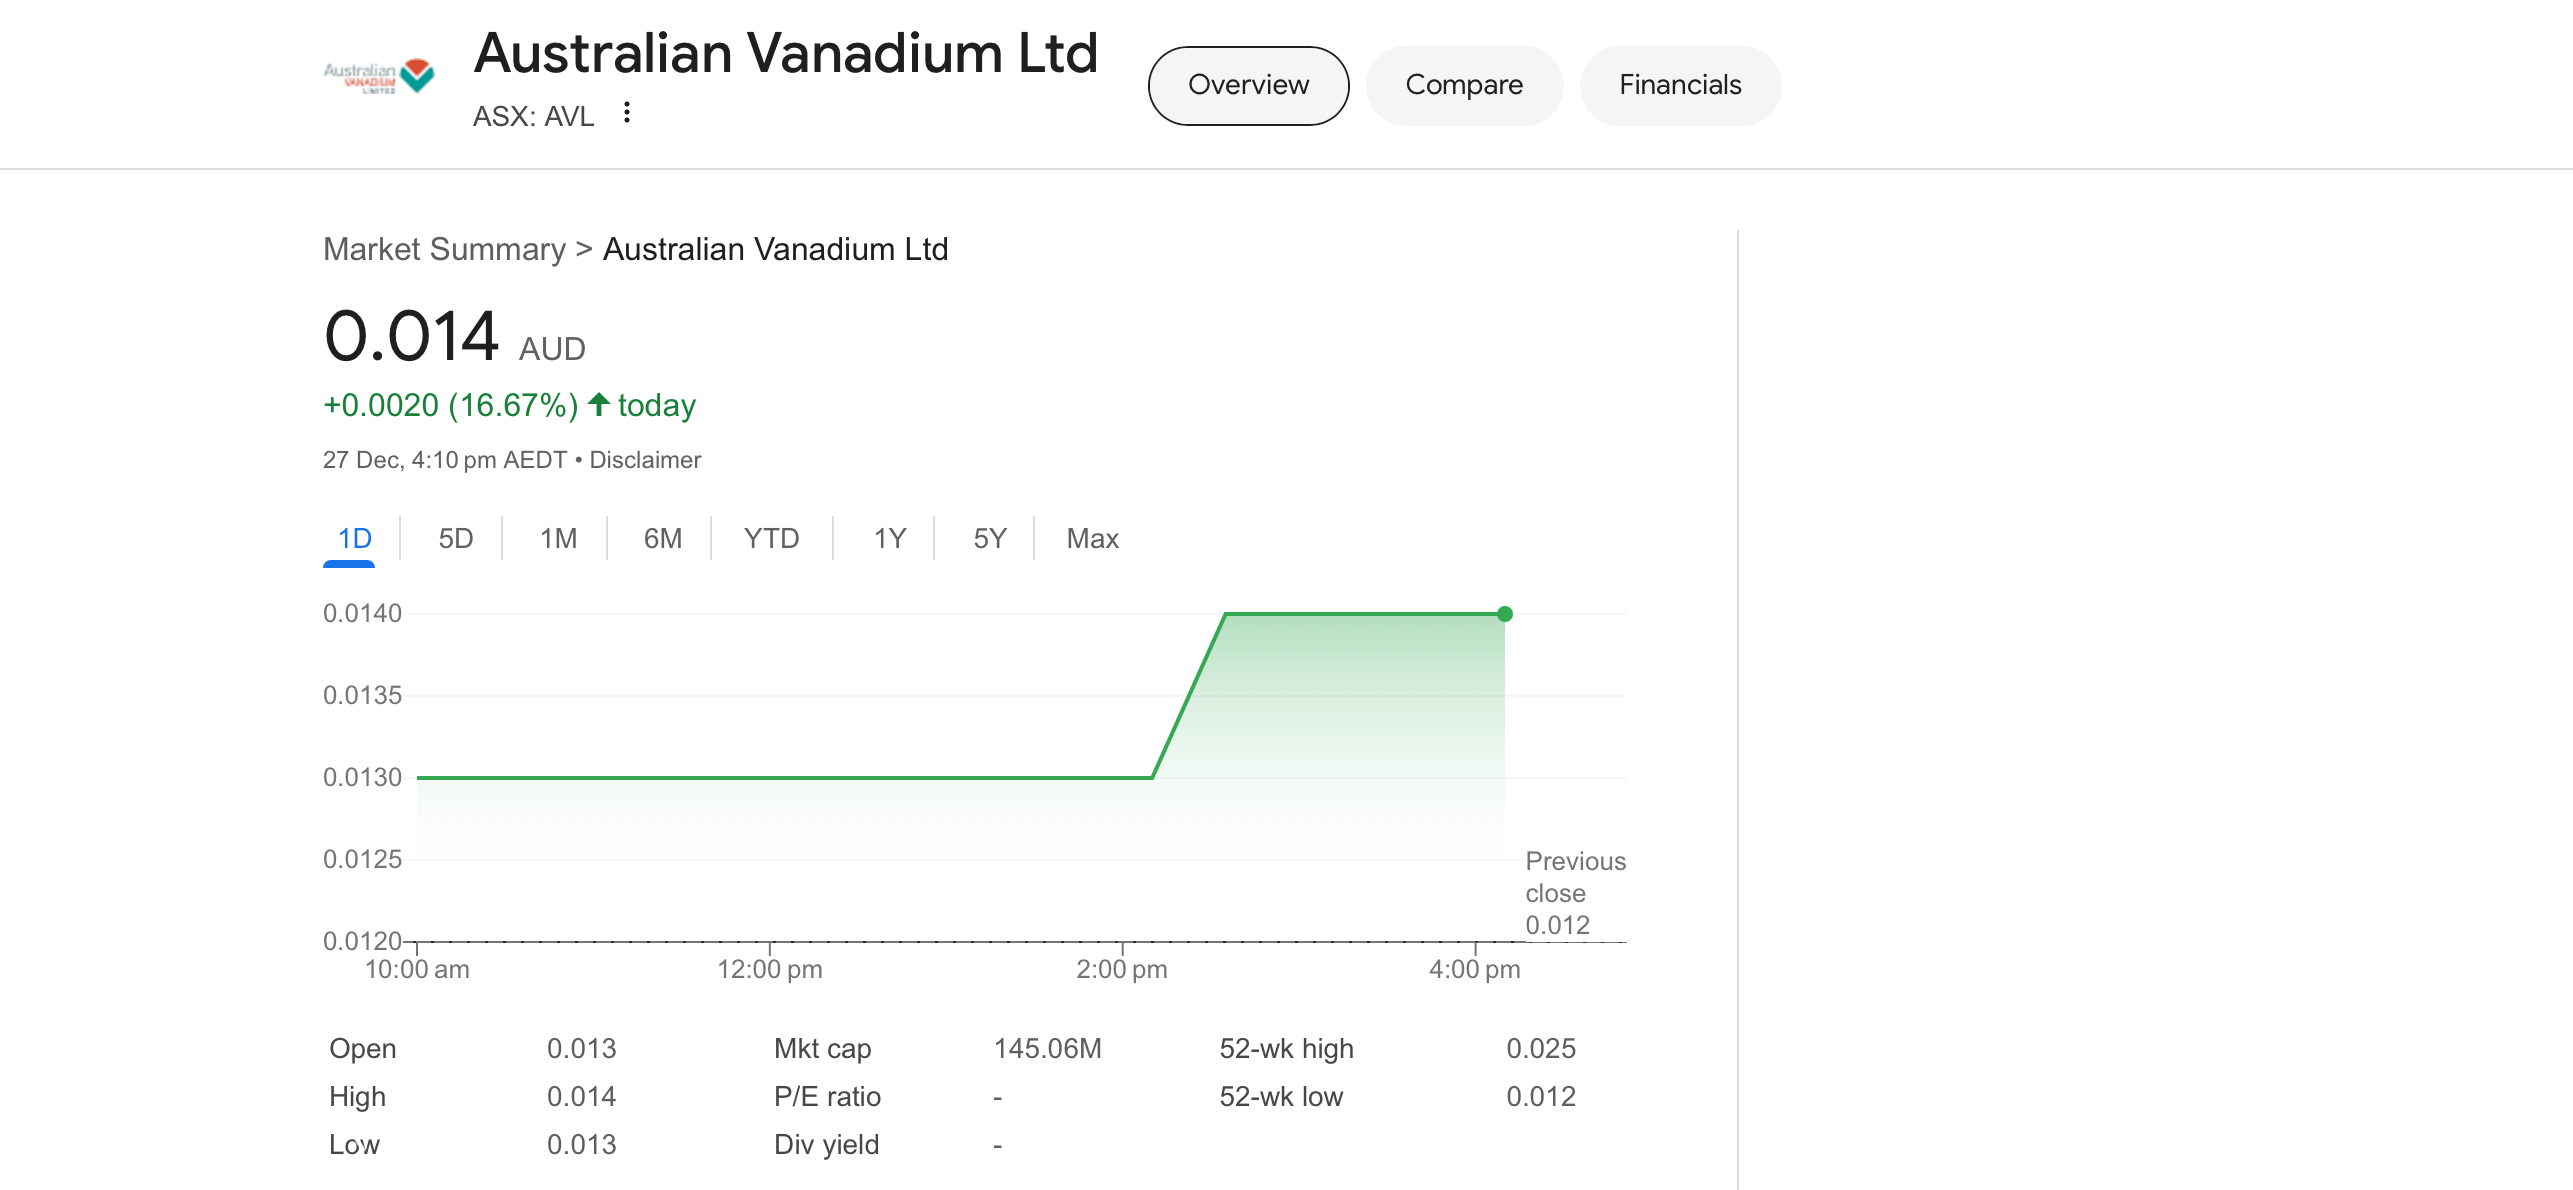This screenshot has height=1190, width=2573.
Task: Switch to the 5Y chart range
Action: [990, 539]
